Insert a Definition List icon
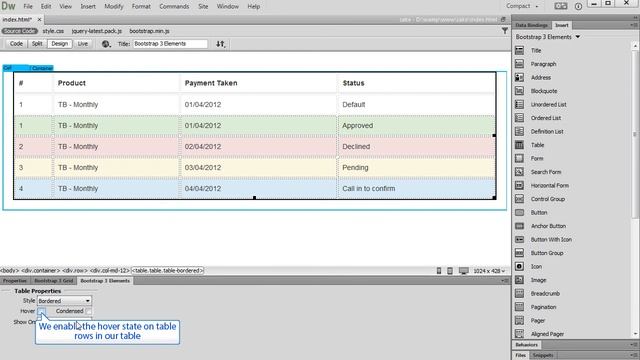Viewport: 640px width, 360px height. [x=519, y=131]
